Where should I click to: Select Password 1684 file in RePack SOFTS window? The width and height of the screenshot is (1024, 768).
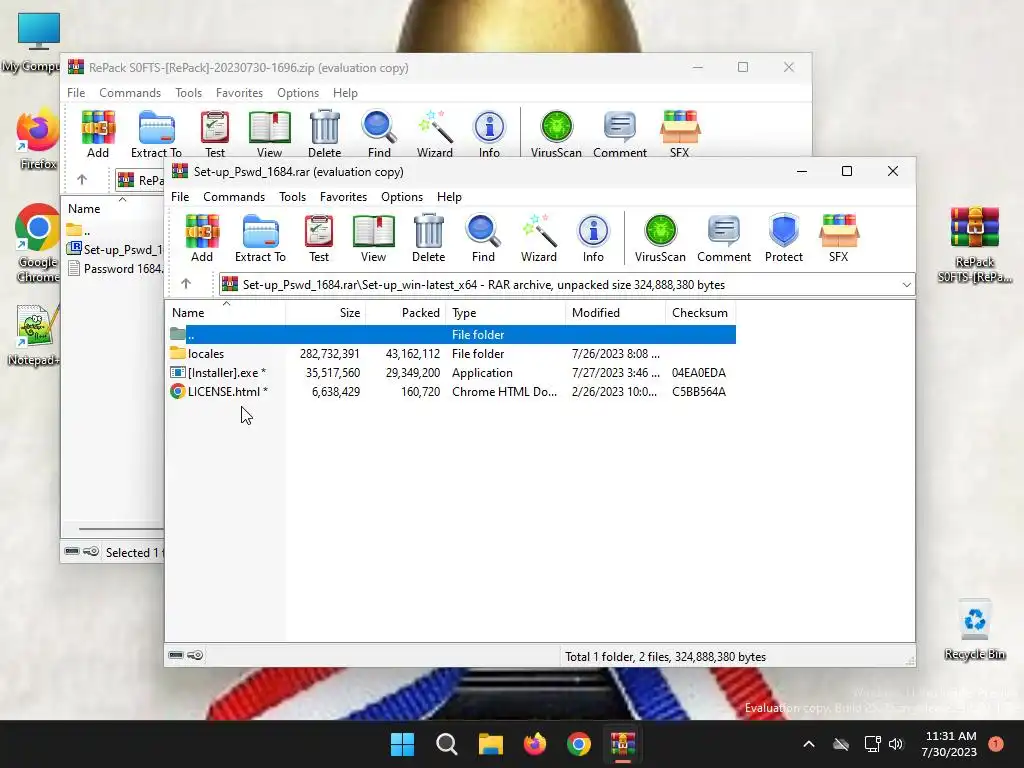(x=116, y=268)
